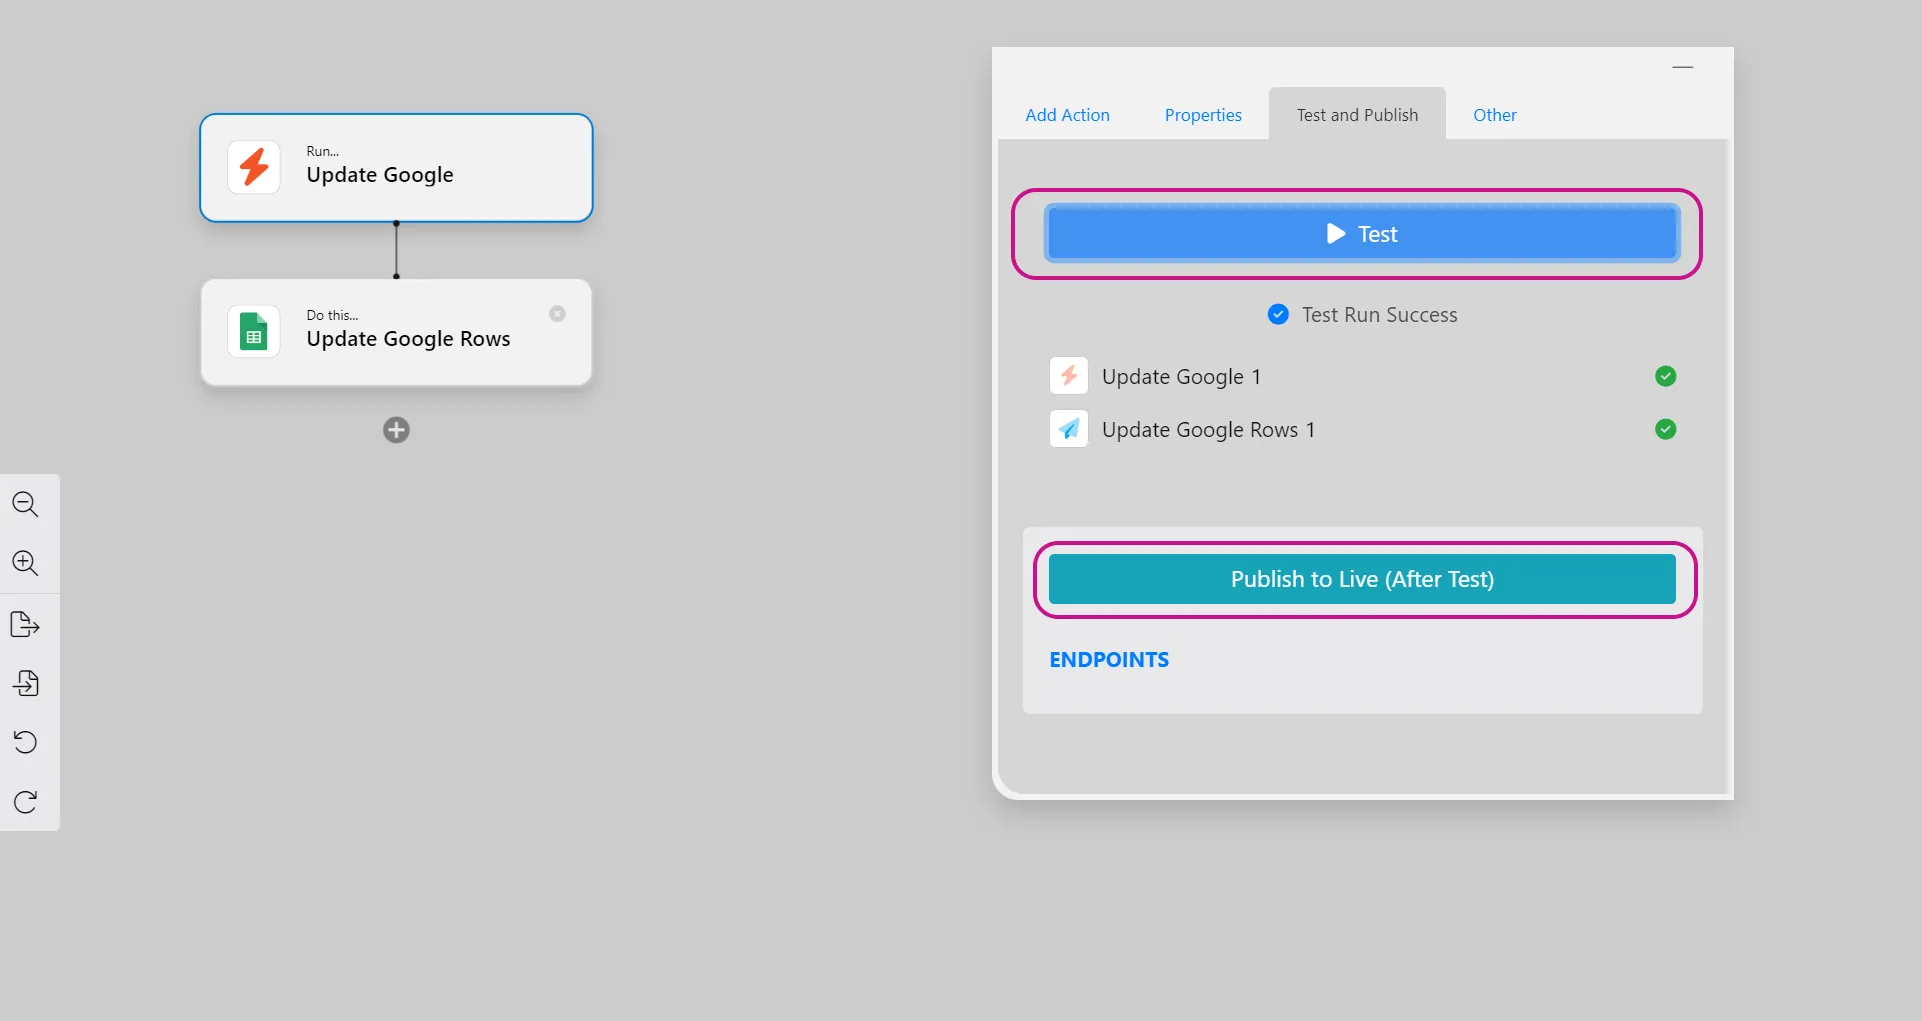Go to the Other tab

pos(1494,115)
